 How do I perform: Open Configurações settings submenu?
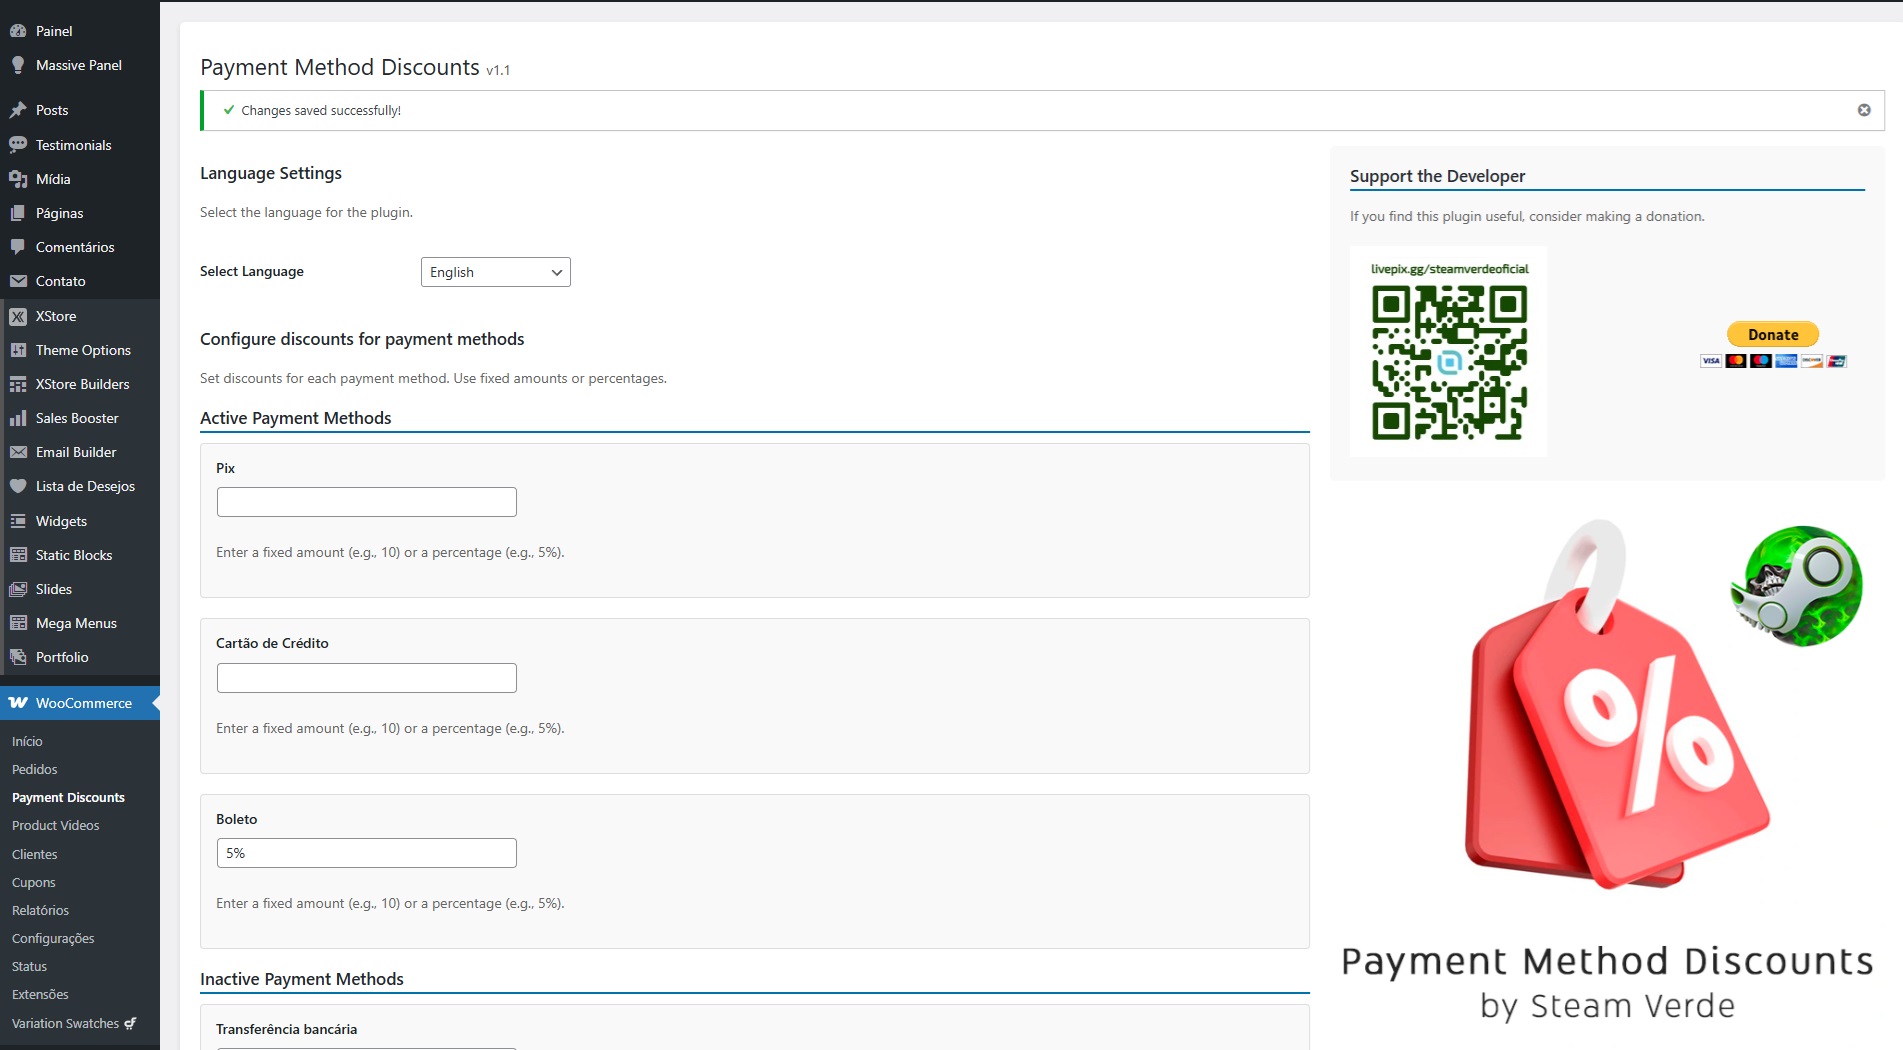(53, 938)
